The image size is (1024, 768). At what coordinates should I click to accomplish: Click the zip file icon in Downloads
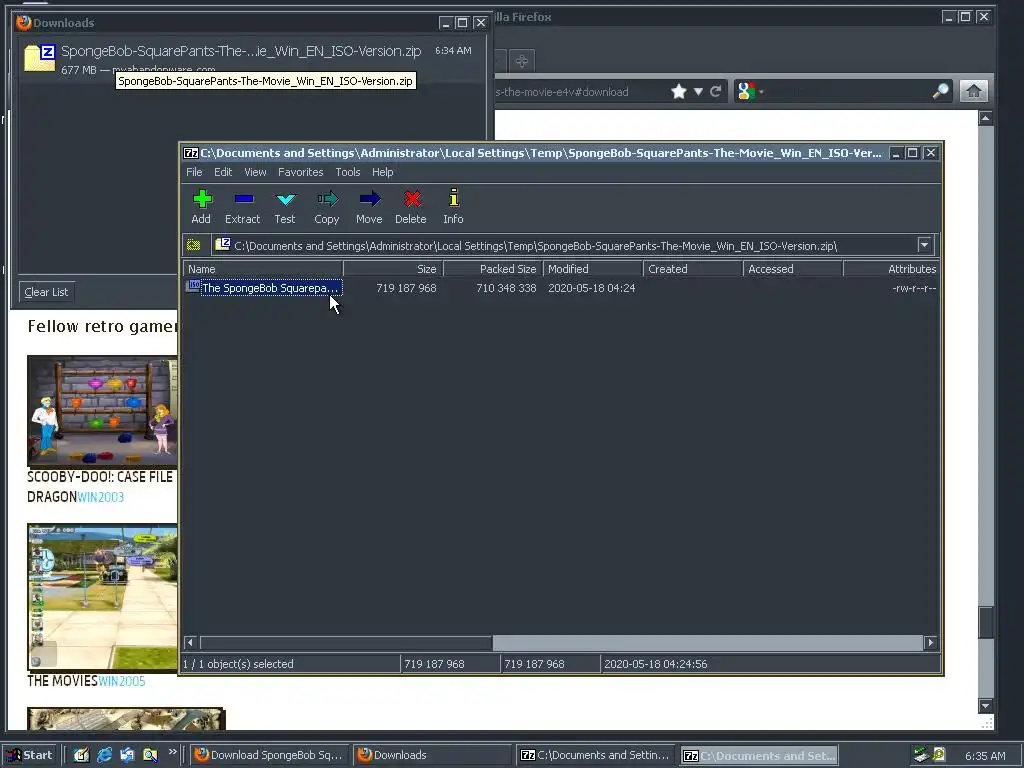click(x=40, y=57)
